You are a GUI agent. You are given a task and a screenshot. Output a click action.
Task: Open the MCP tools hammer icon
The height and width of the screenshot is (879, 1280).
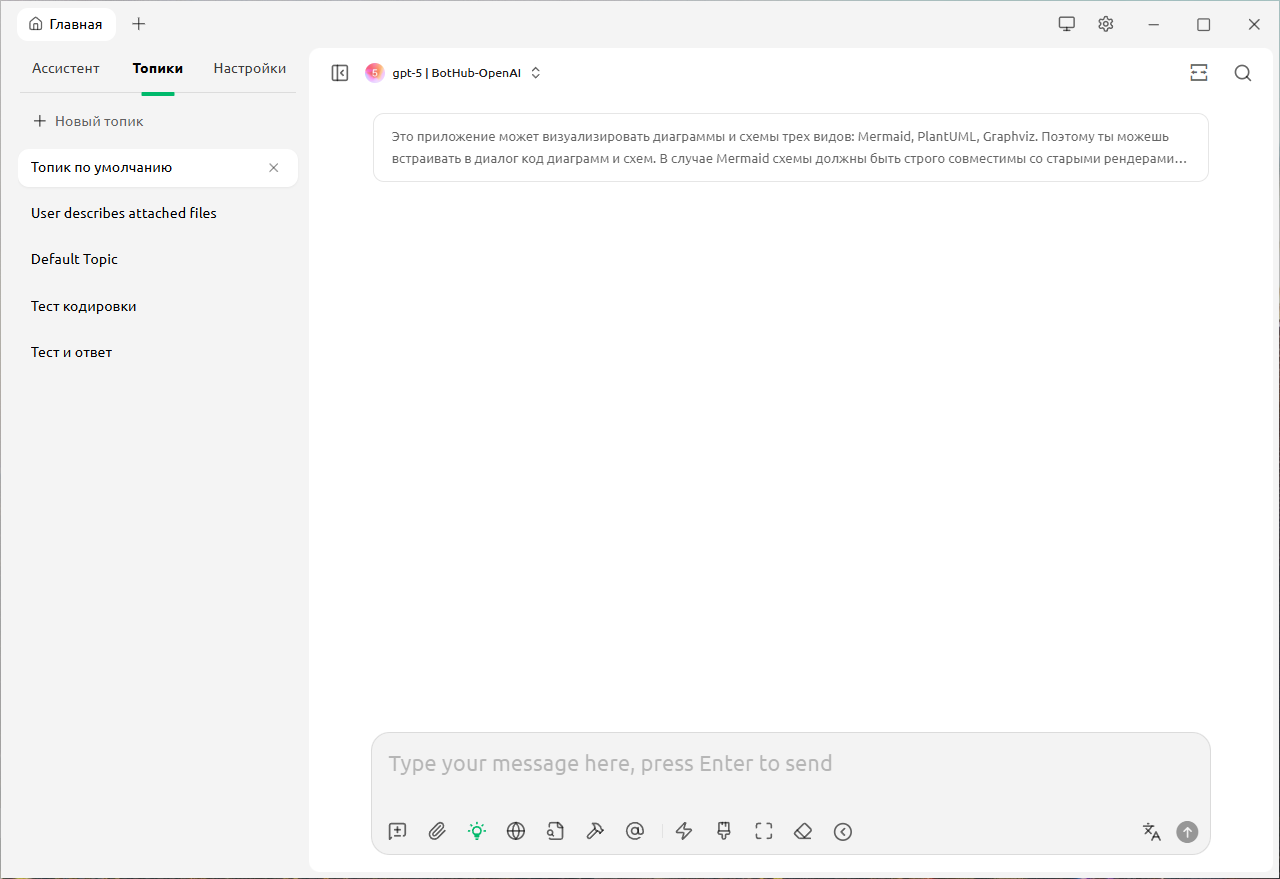(x=595, y=831)
